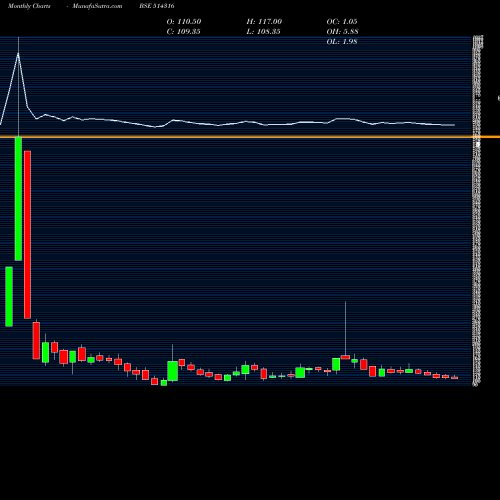Click the 'BSE 514316' symbol text
Screen dimensions: 500x500
click(157, 6)
